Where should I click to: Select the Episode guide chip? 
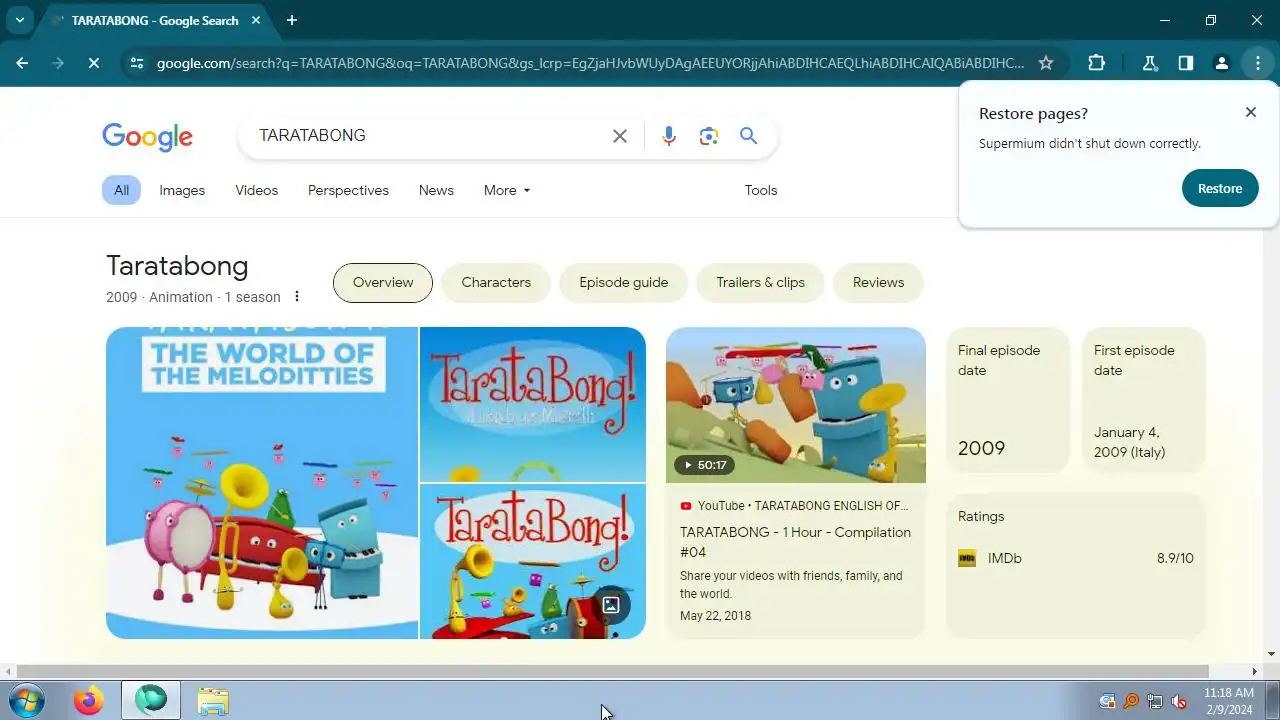point(624,282)
